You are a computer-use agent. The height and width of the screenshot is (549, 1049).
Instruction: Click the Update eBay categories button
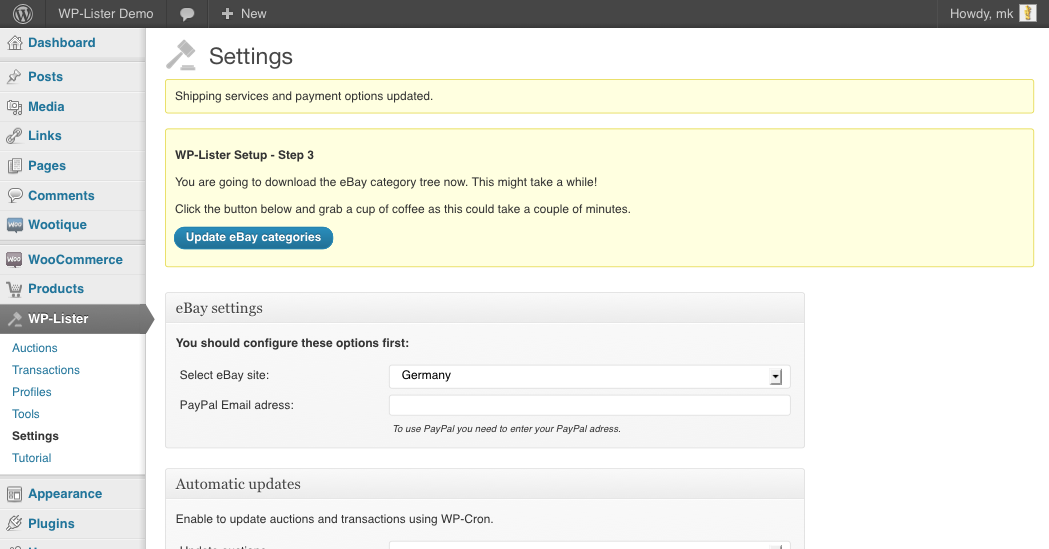(254, 237)
